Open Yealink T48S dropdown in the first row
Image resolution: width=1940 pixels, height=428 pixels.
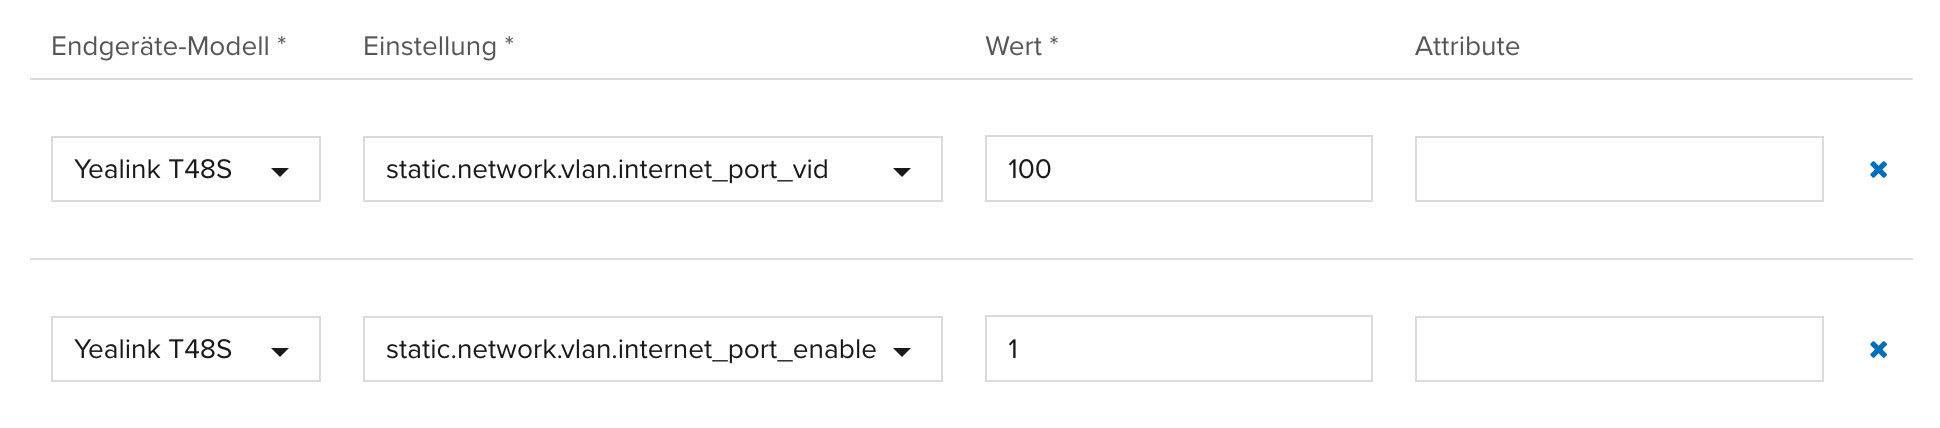(x=185, y=169)
